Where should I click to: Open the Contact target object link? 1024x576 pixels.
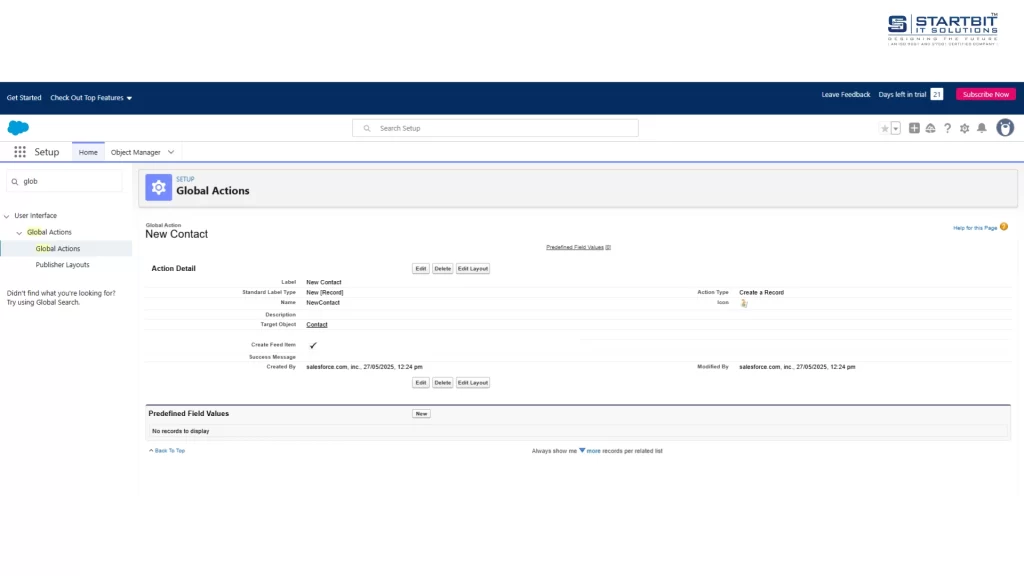point(317,325)
